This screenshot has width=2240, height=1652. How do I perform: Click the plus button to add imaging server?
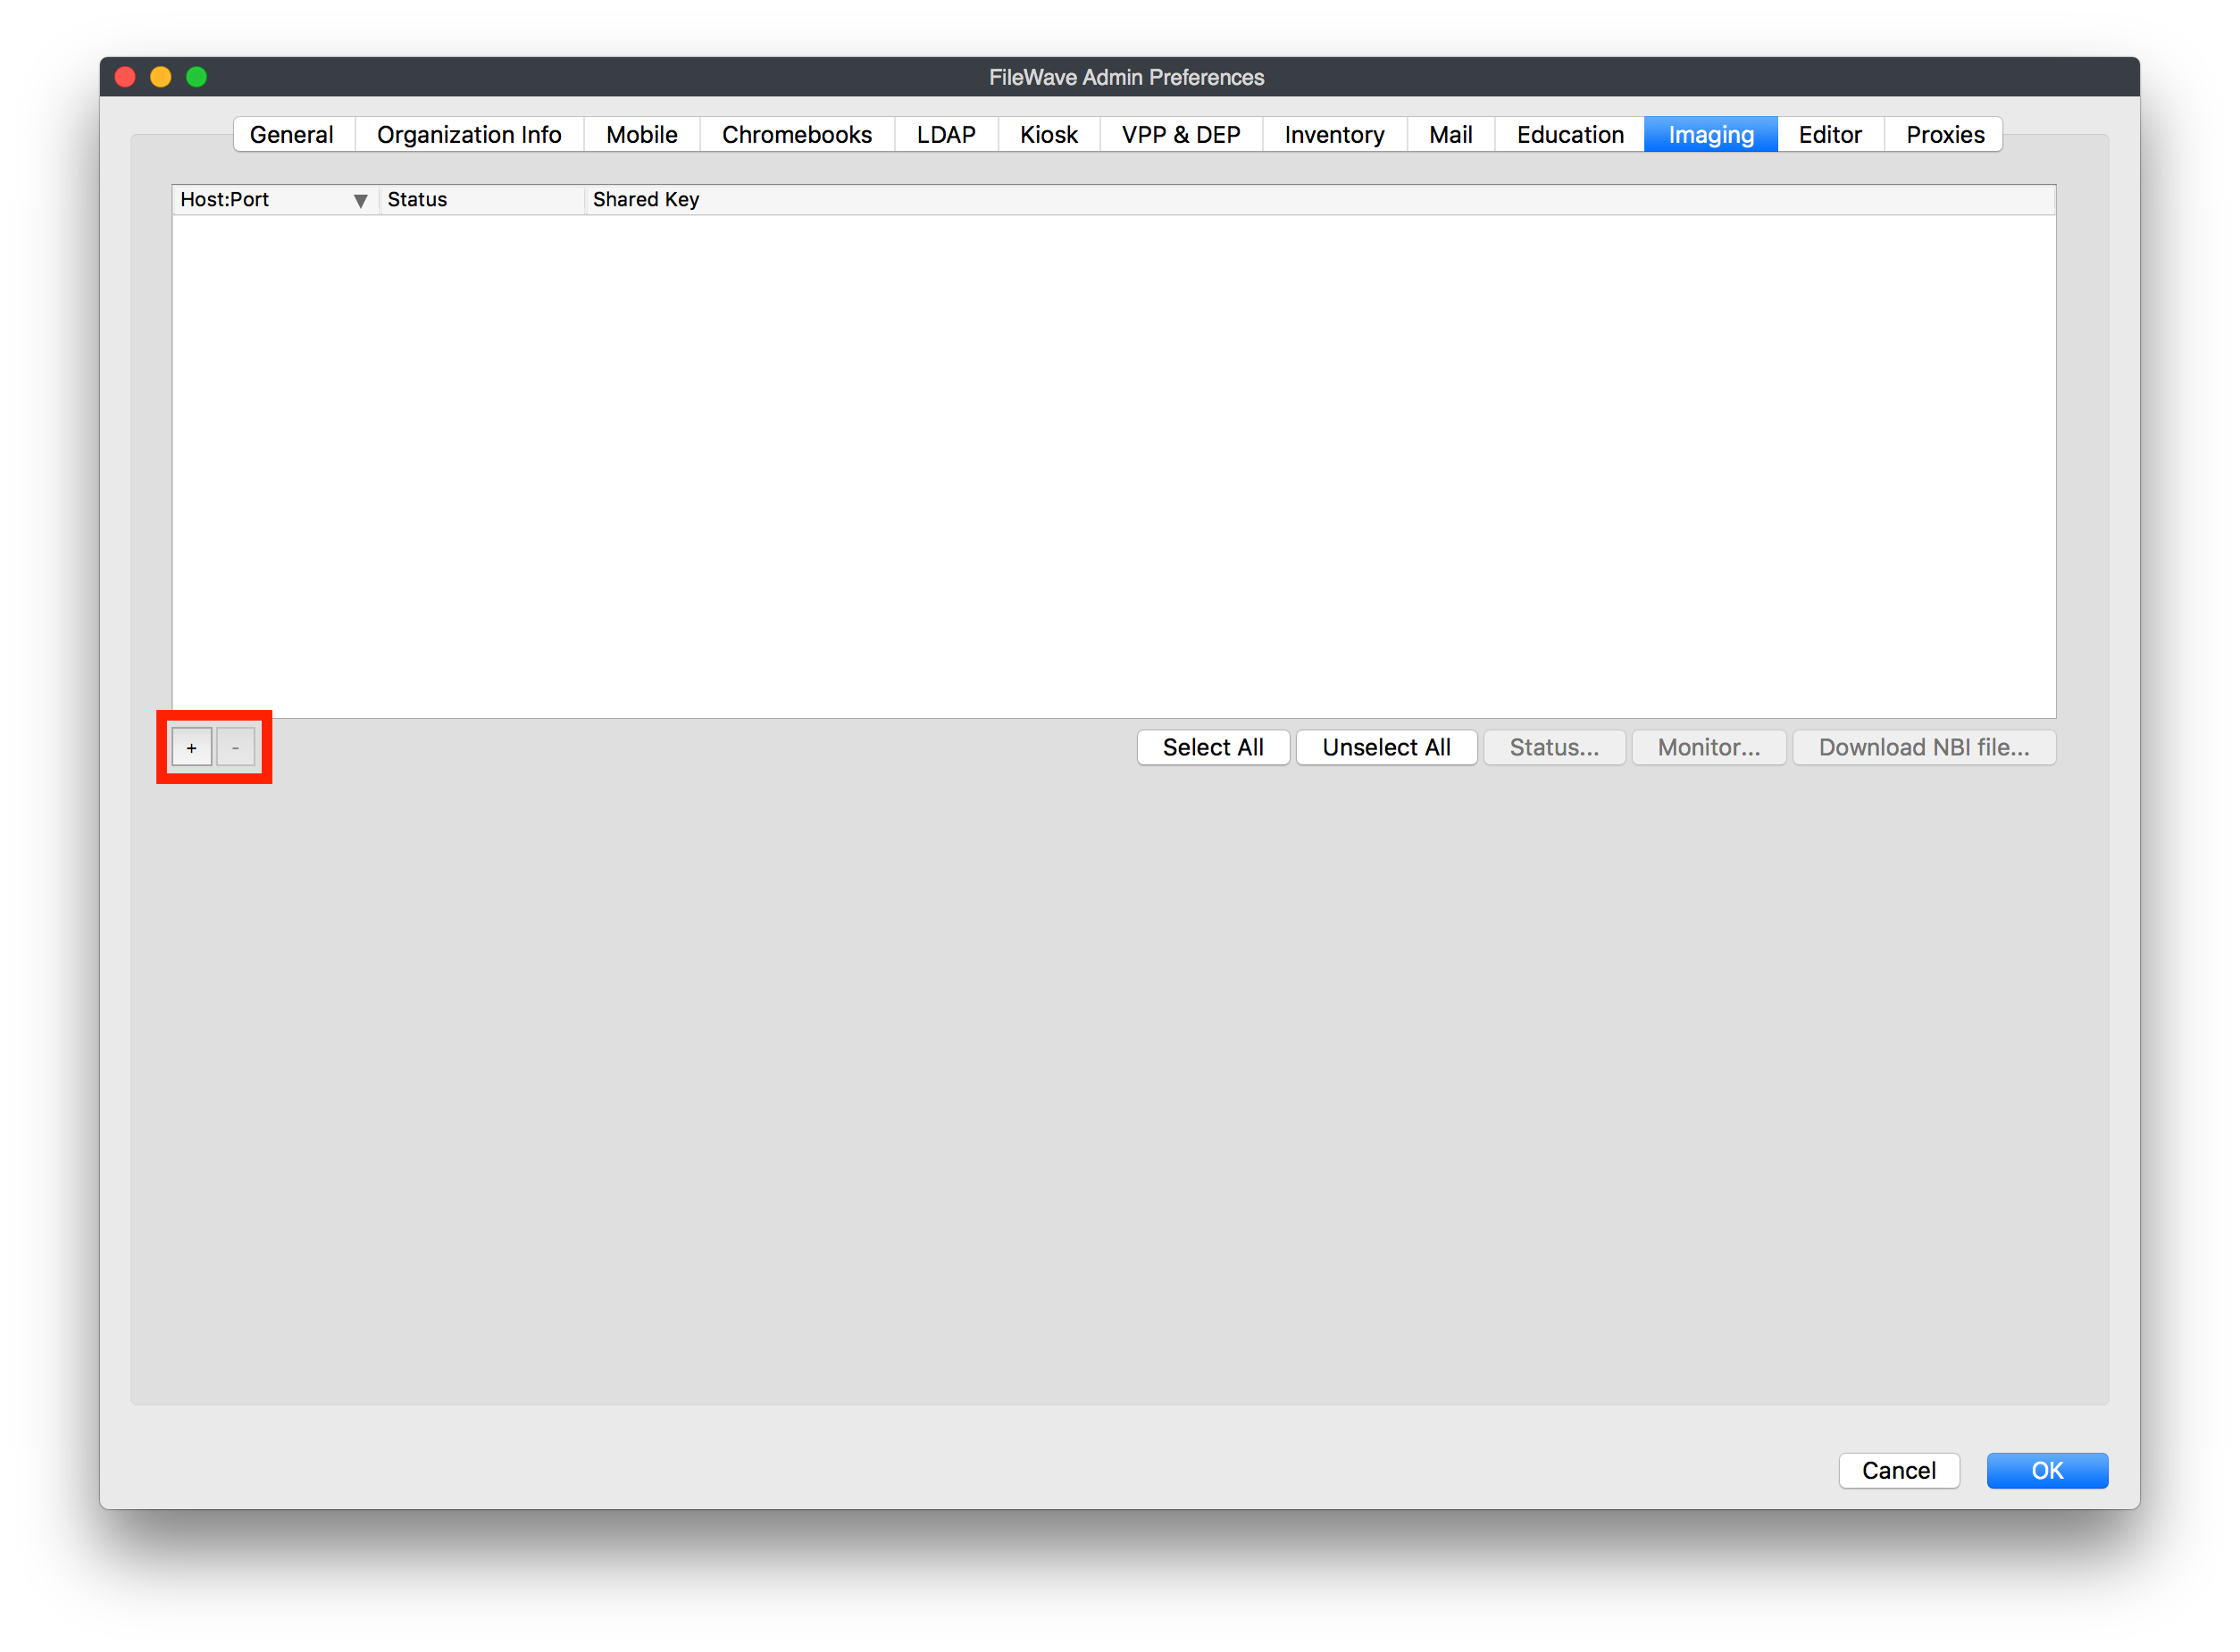pos(191,748)
